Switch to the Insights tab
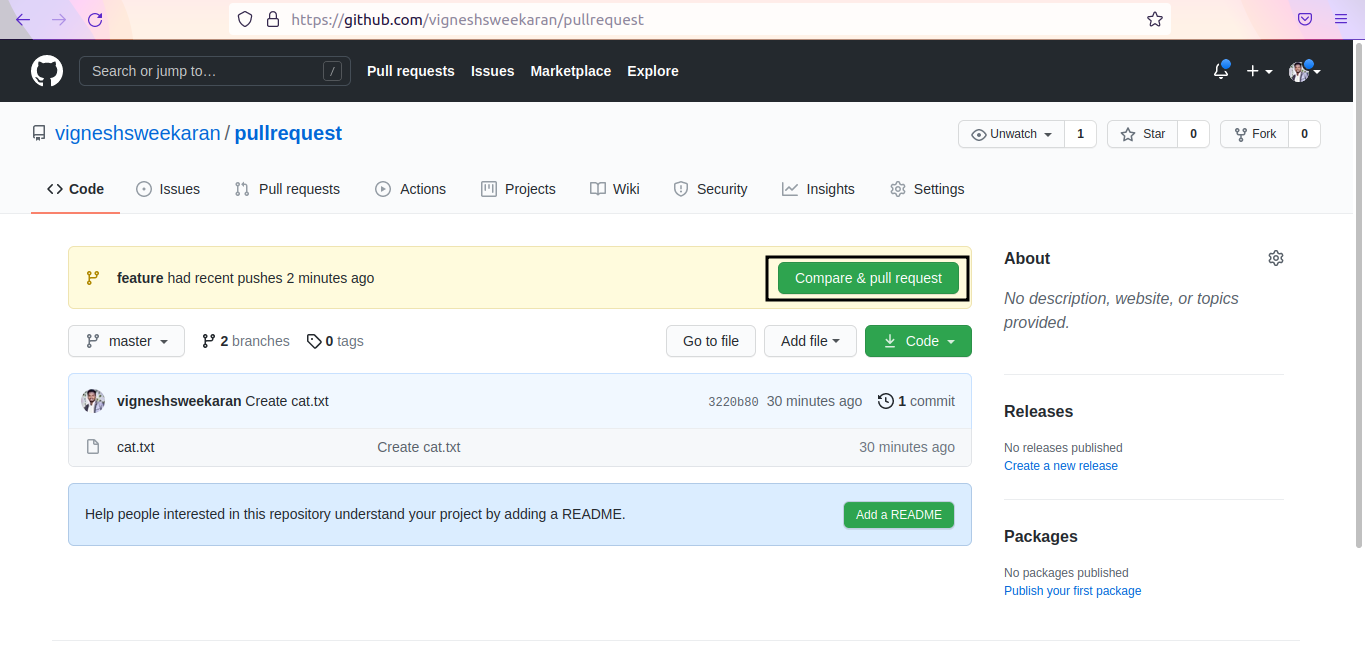Screen dimensions: 1365x646 coord(819,189)
